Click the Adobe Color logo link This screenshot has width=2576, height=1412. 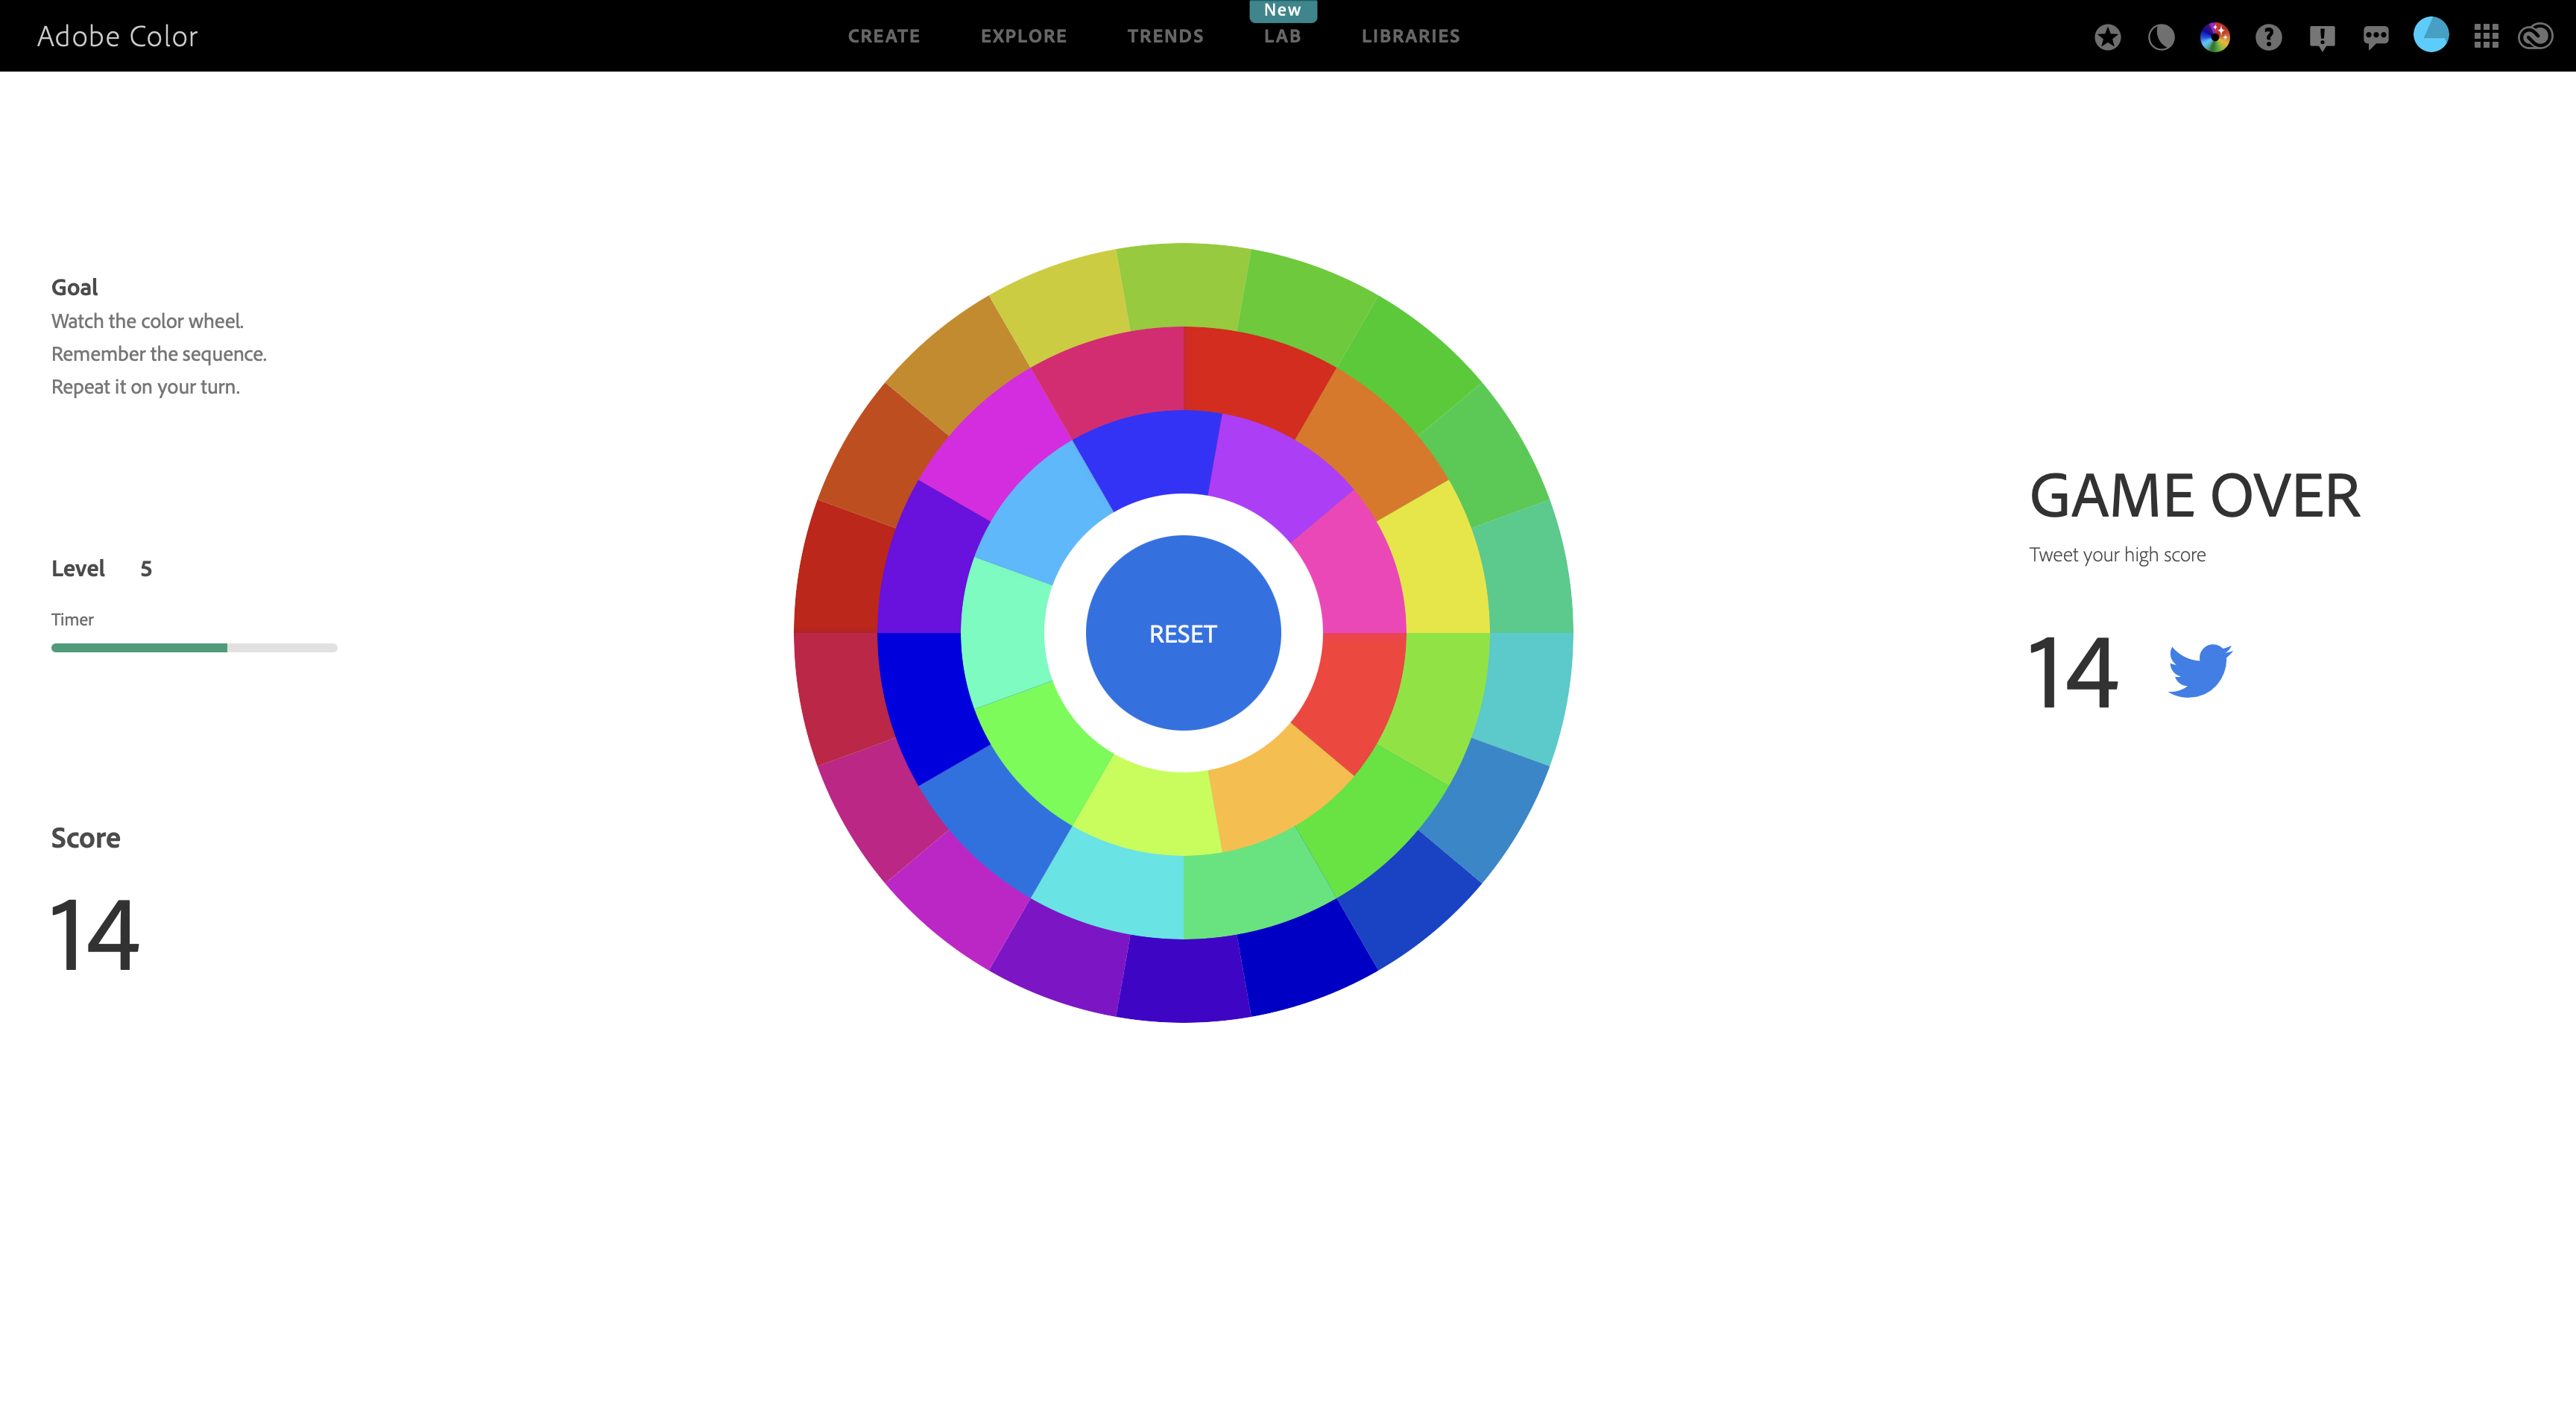click(x=117, y=36)
